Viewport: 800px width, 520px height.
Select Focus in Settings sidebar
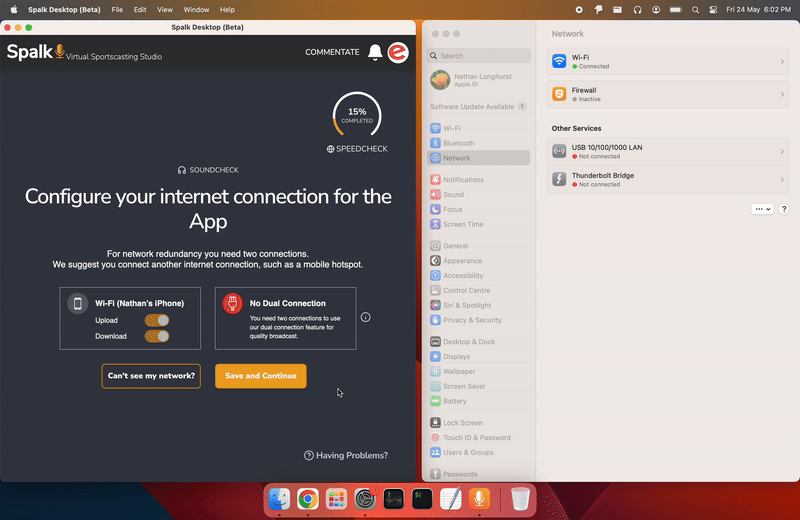tap(479, 209)
